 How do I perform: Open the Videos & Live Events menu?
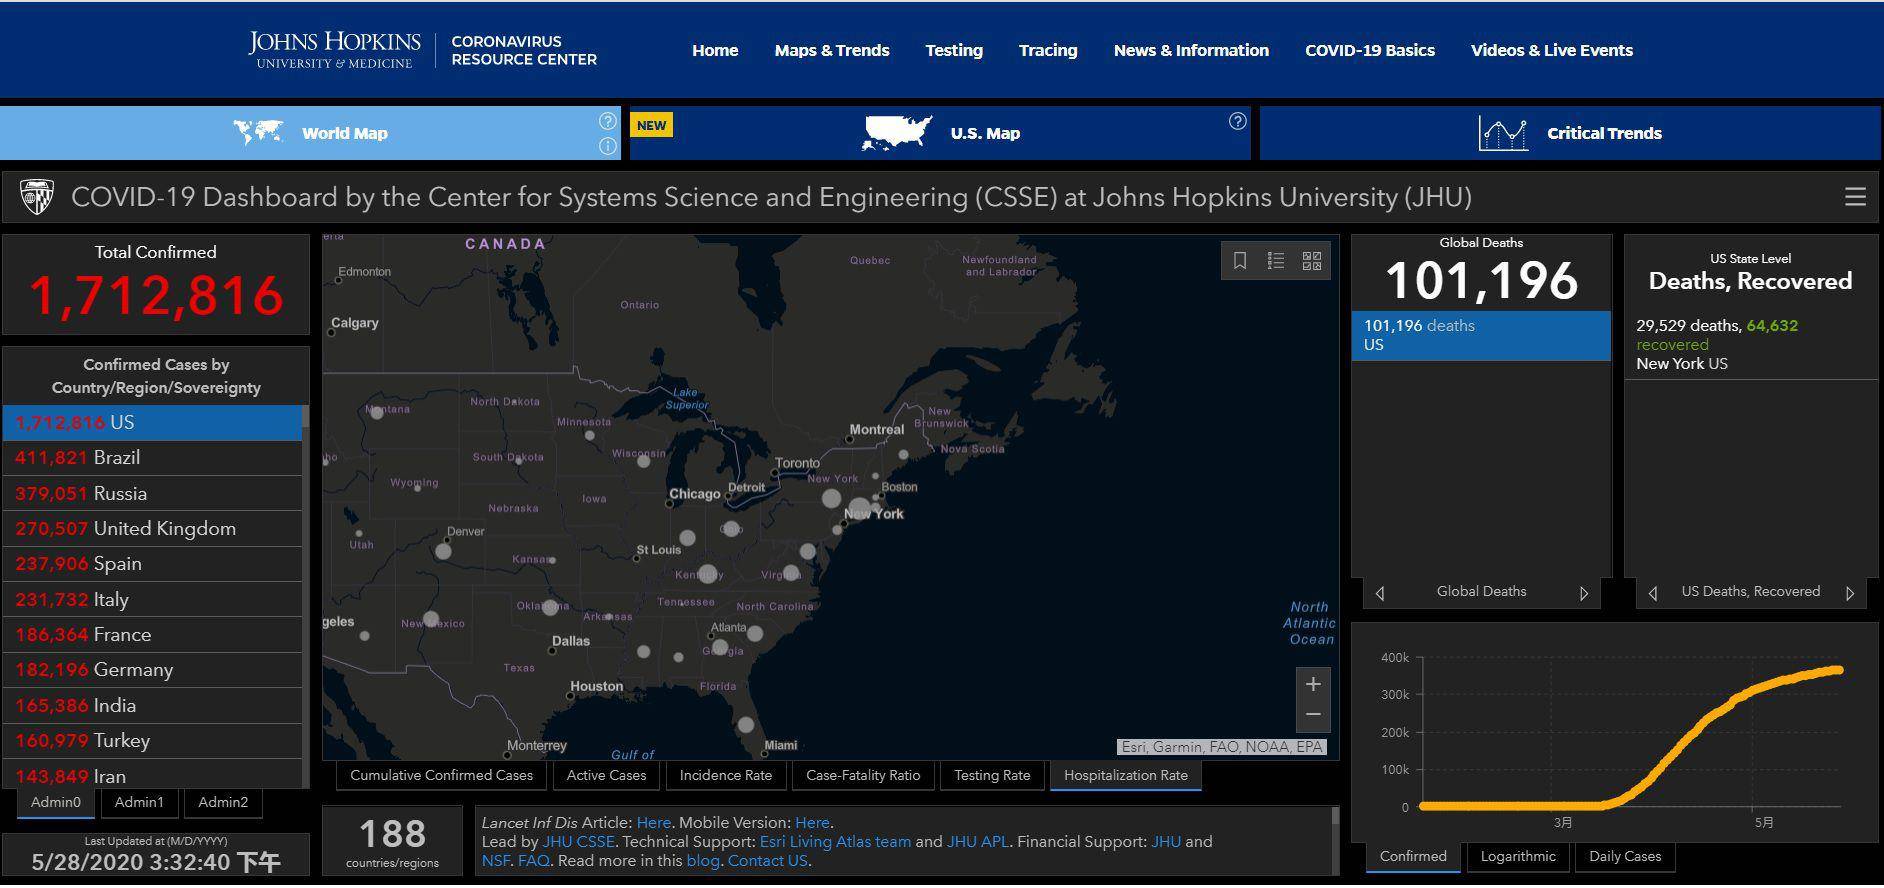[x=1552, y=50]
